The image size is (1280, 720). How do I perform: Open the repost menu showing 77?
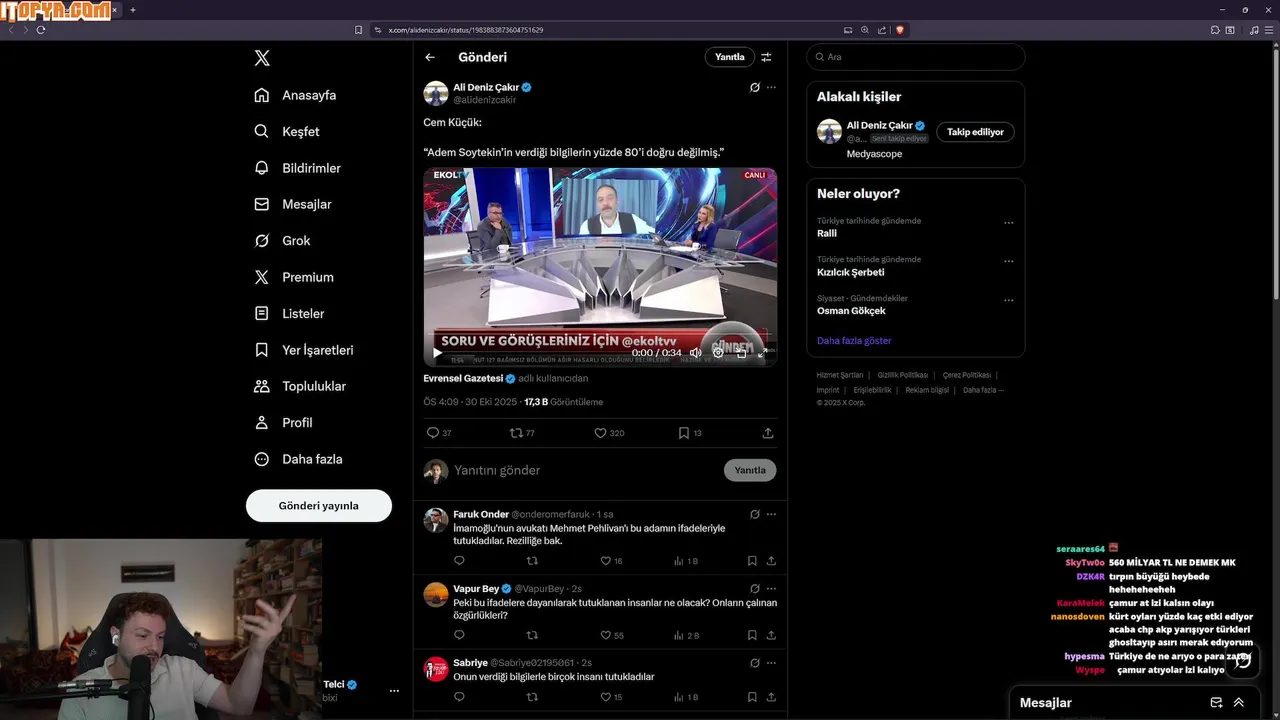(522, 433)
